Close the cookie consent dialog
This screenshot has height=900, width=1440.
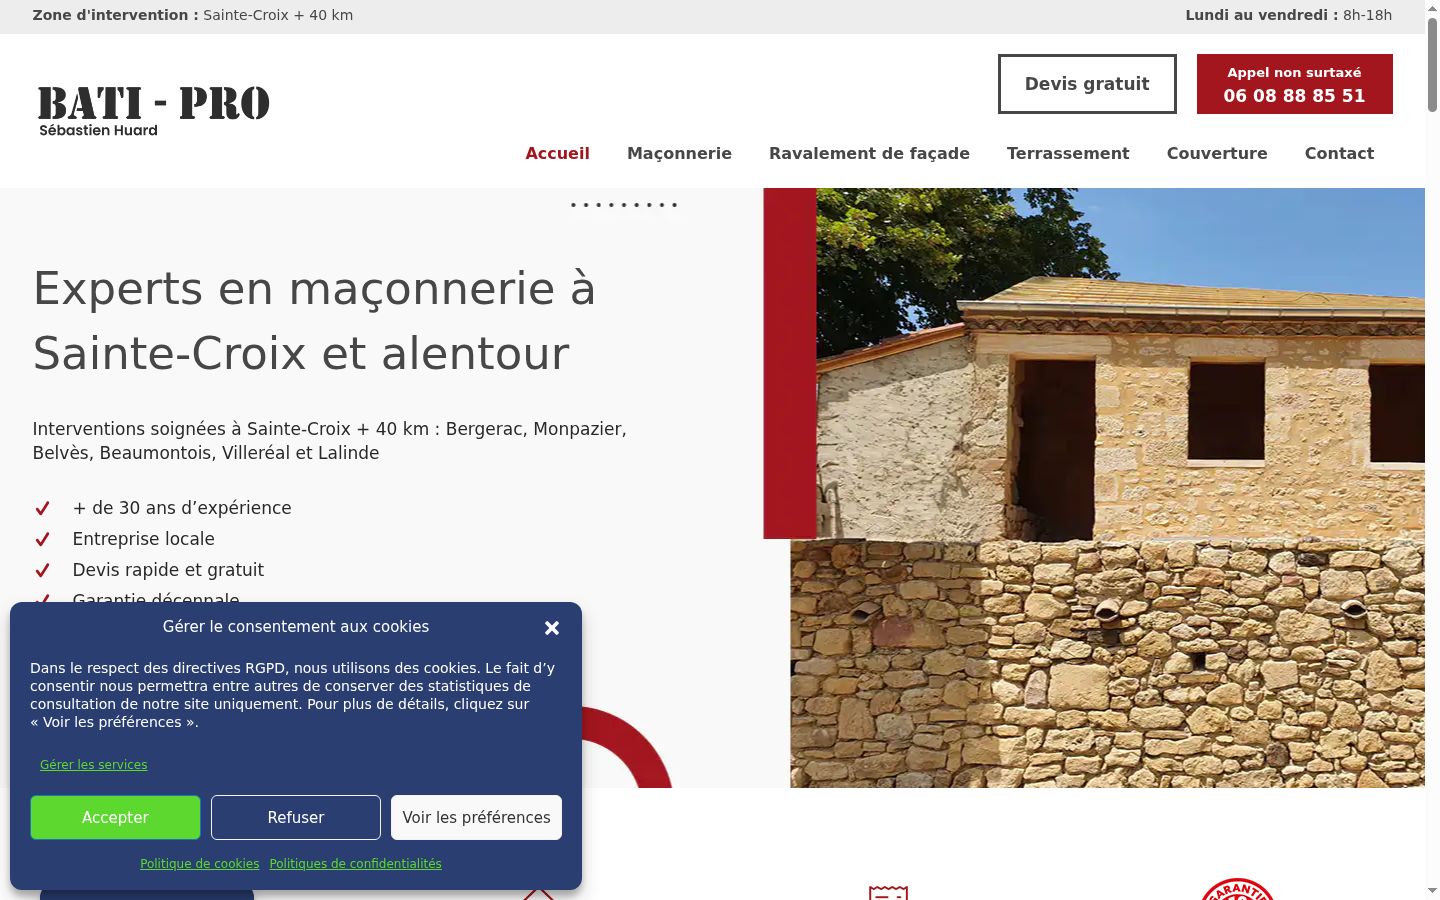(552, 628)
